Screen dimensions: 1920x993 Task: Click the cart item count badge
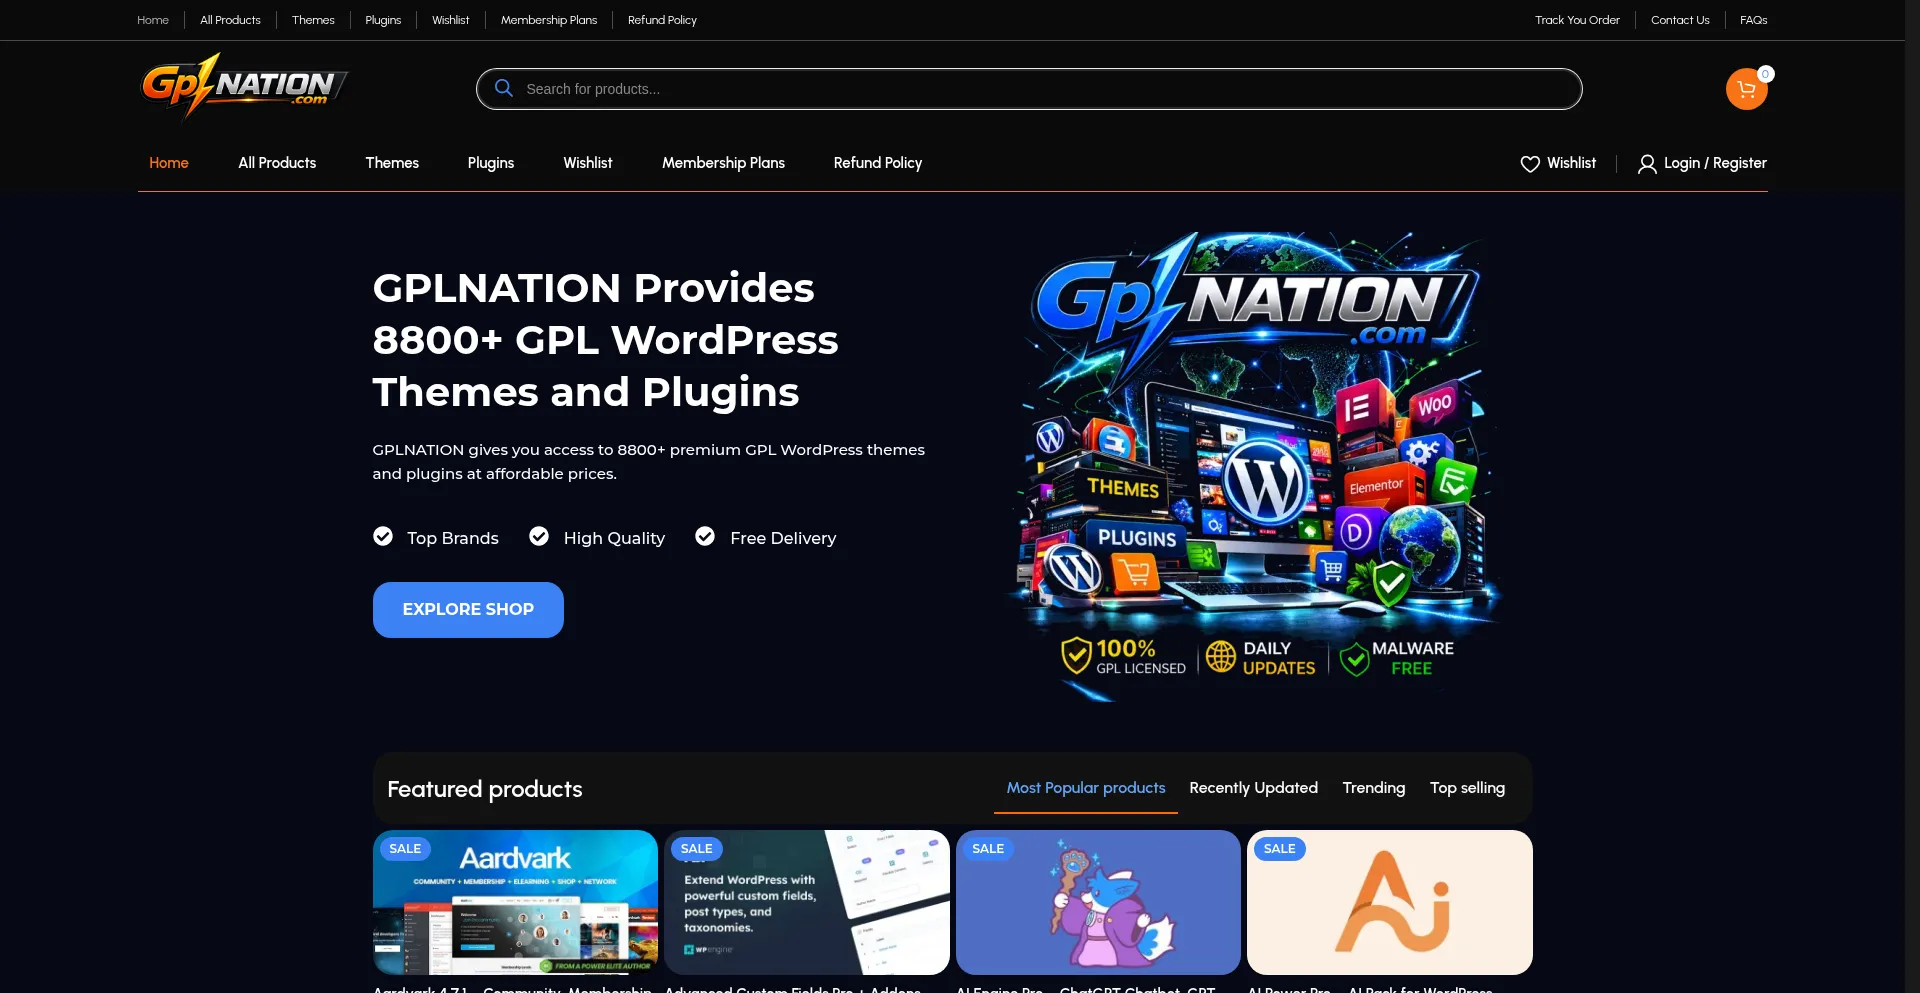click(x=1765, y=74)
